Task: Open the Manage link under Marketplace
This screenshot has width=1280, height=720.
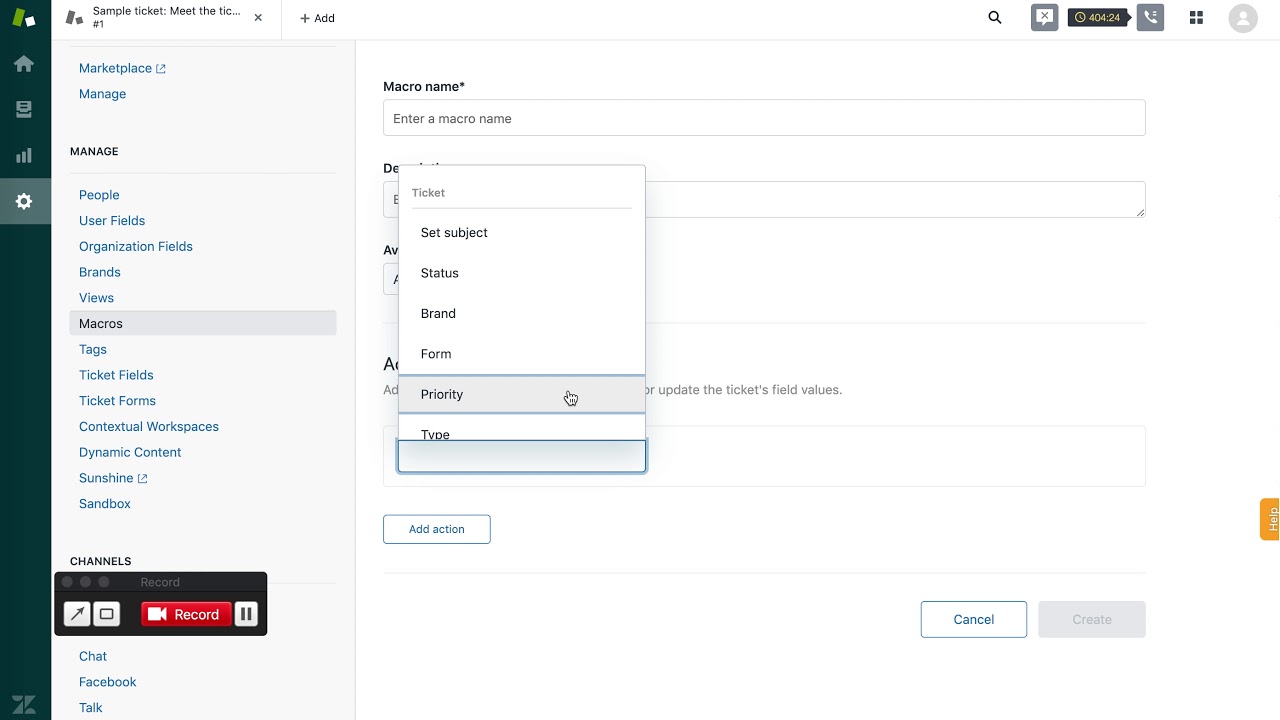Action: pyautogui.click(x=102, y=94)
